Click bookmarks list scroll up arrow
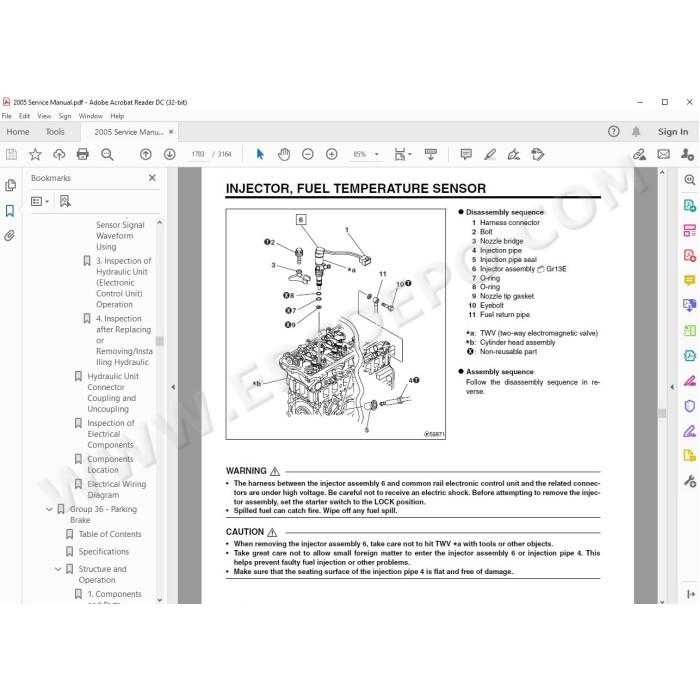 [159, 222]
